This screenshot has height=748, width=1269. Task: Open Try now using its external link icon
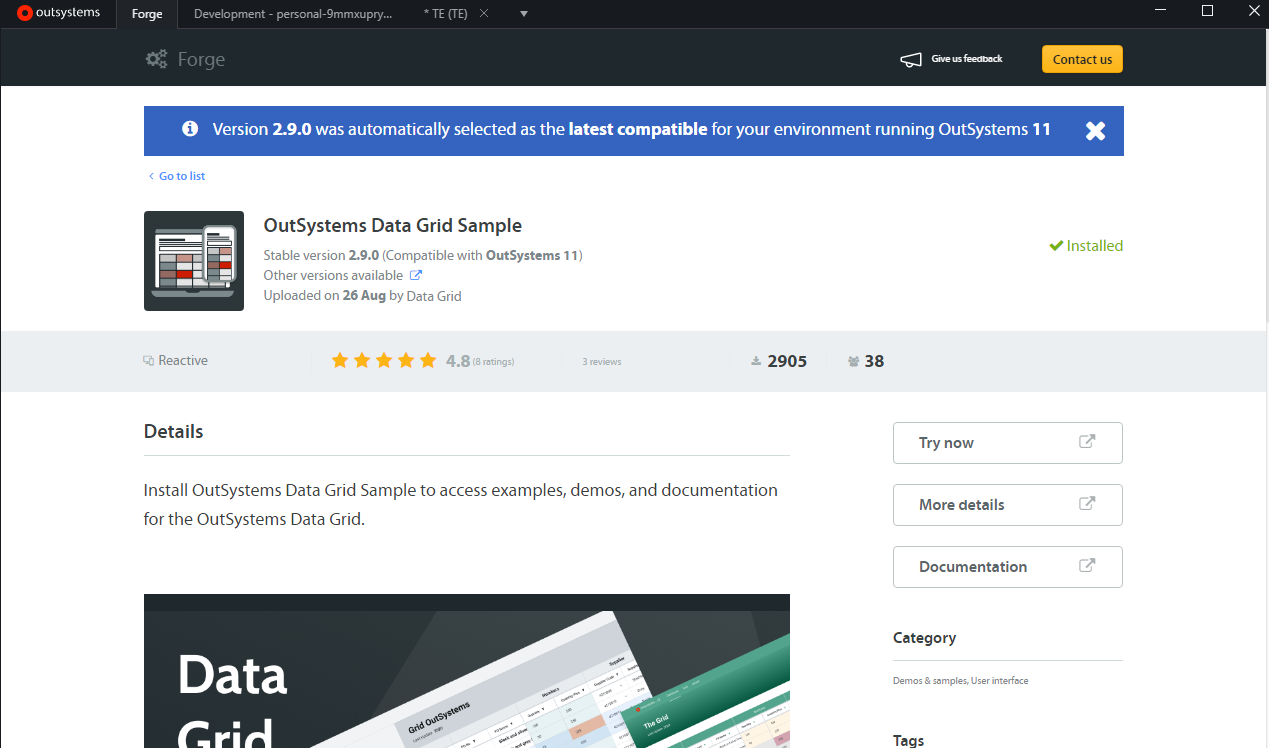[1087, 442]
